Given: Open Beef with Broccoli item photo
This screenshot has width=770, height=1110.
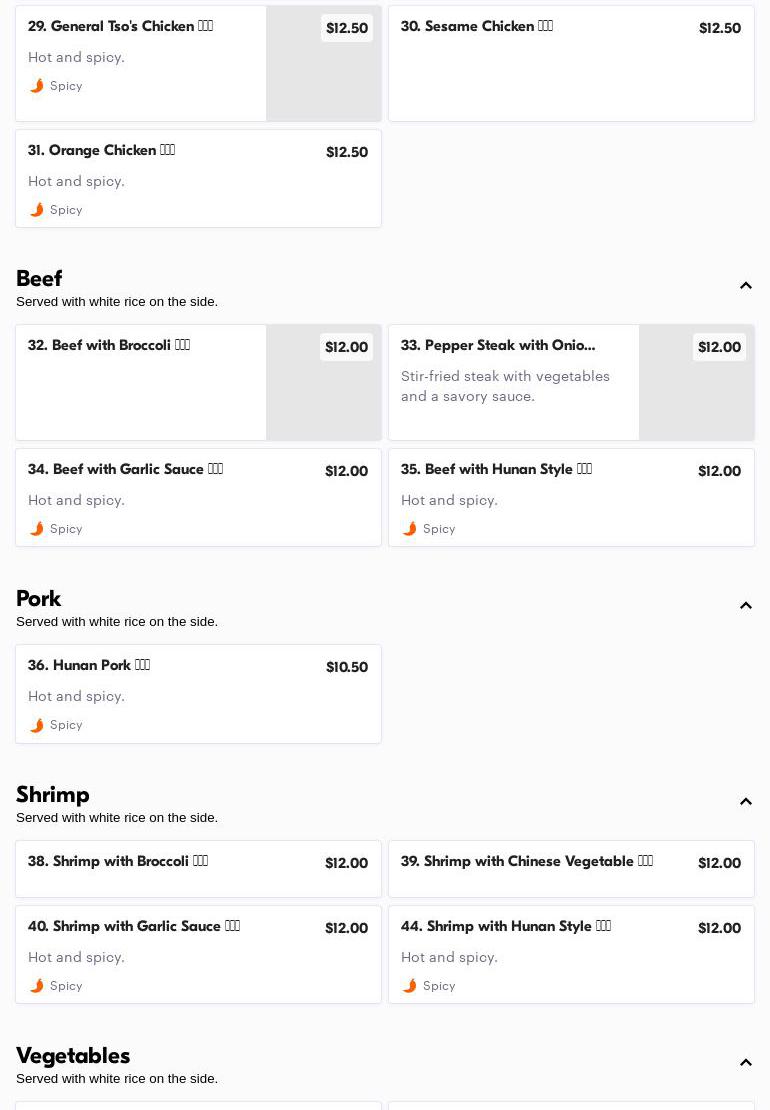Looking at the screenshot, I should 324,394.
